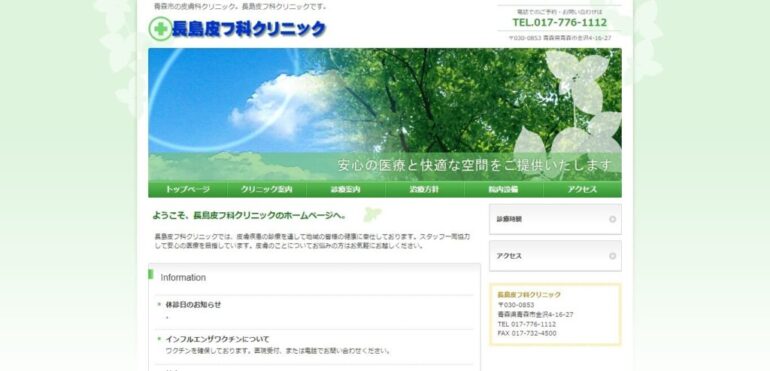Click the green cross logo icon
This screenshot has height=371, width=770.
160,29
